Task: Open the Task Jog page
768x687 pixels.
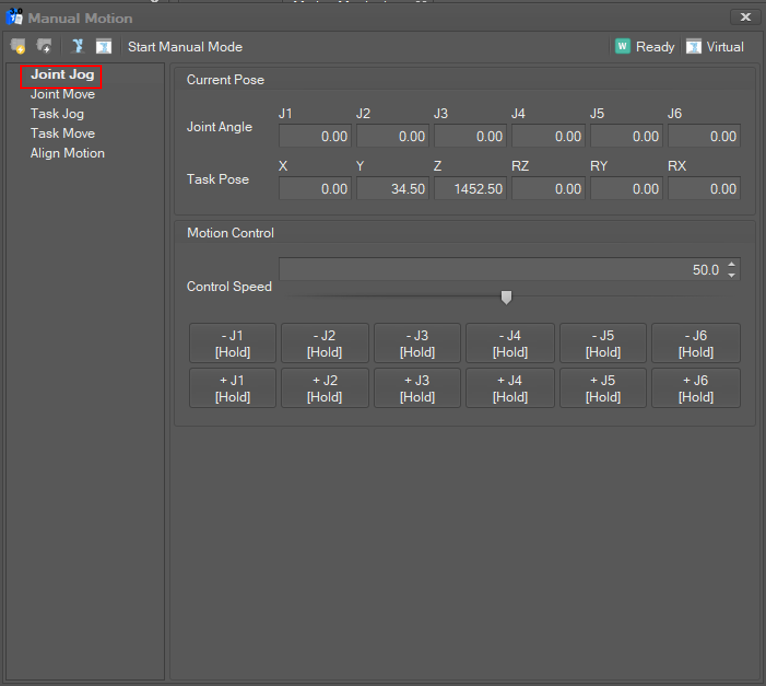Action: point(57,114)
